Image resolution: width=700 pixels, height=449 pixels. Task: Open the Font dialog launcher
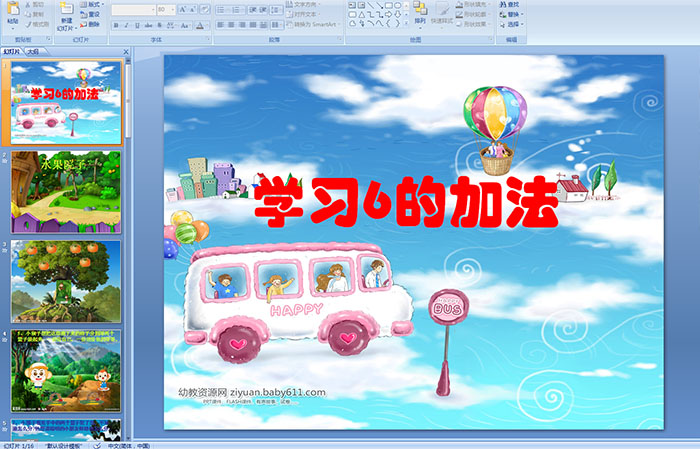208,40
